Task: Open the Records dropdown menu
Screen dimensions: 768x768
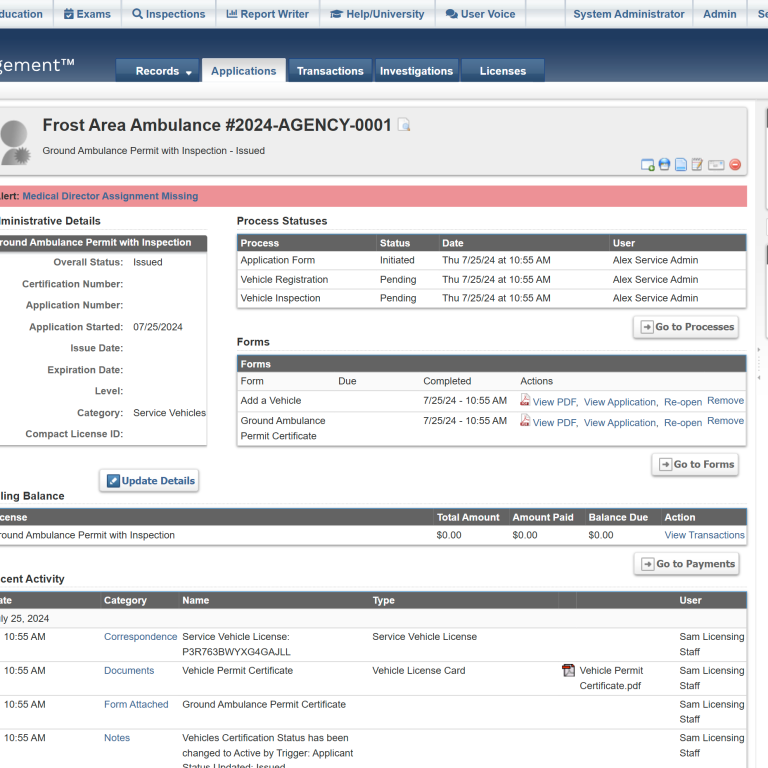Action: click(x=164, y=71)
